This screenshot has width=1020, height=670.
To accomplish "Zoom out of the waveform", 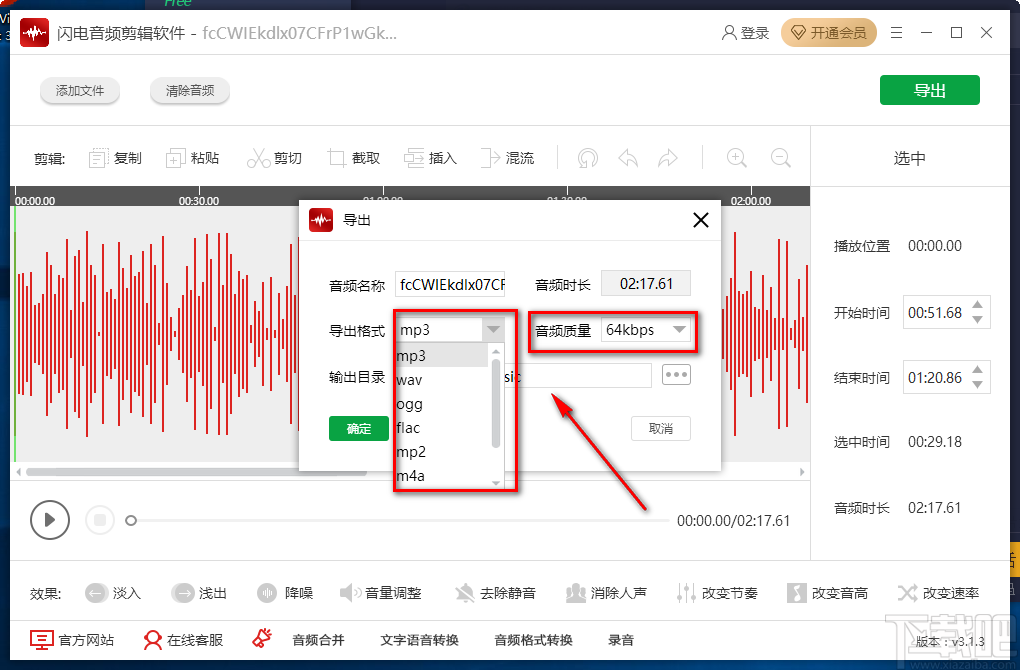I will point(781,158).
